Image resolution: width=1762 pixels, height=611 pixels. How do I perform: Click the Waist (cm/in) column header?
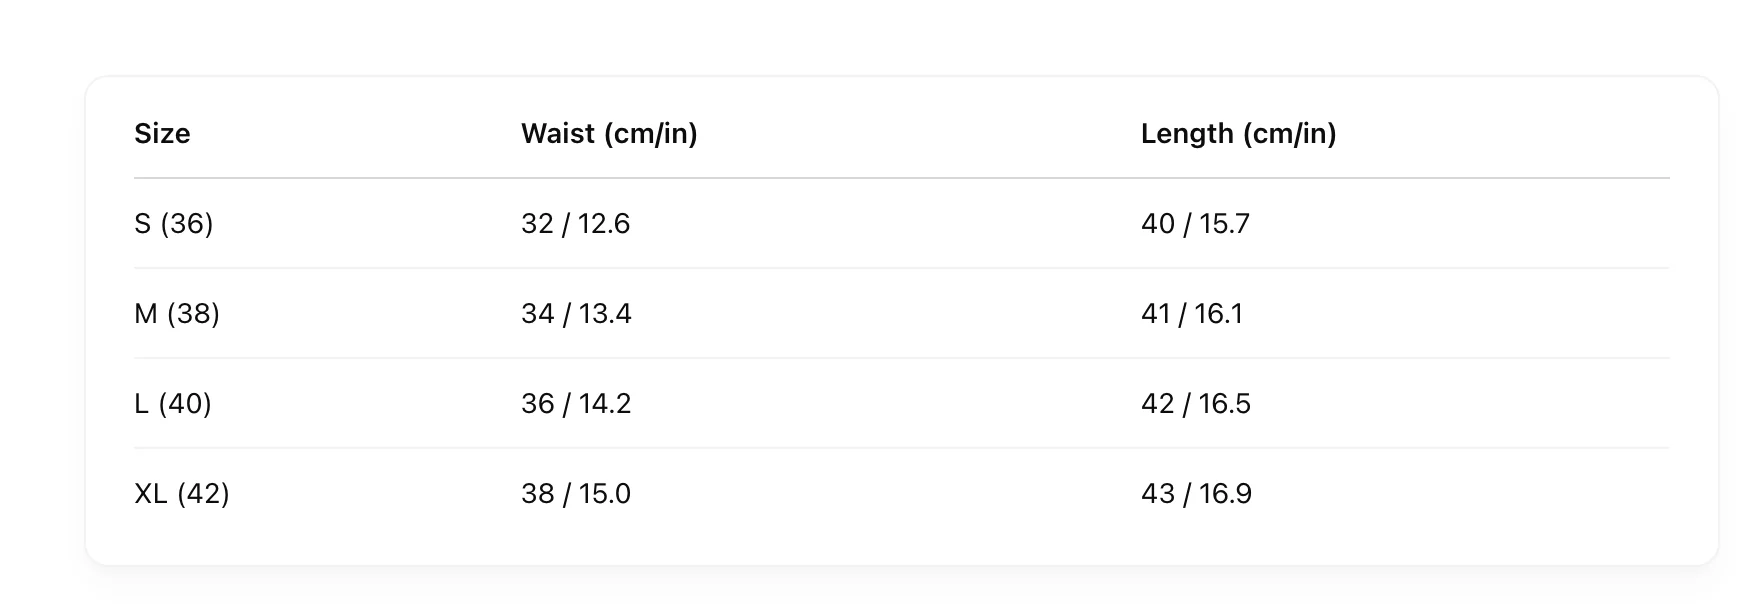point(609,133)
